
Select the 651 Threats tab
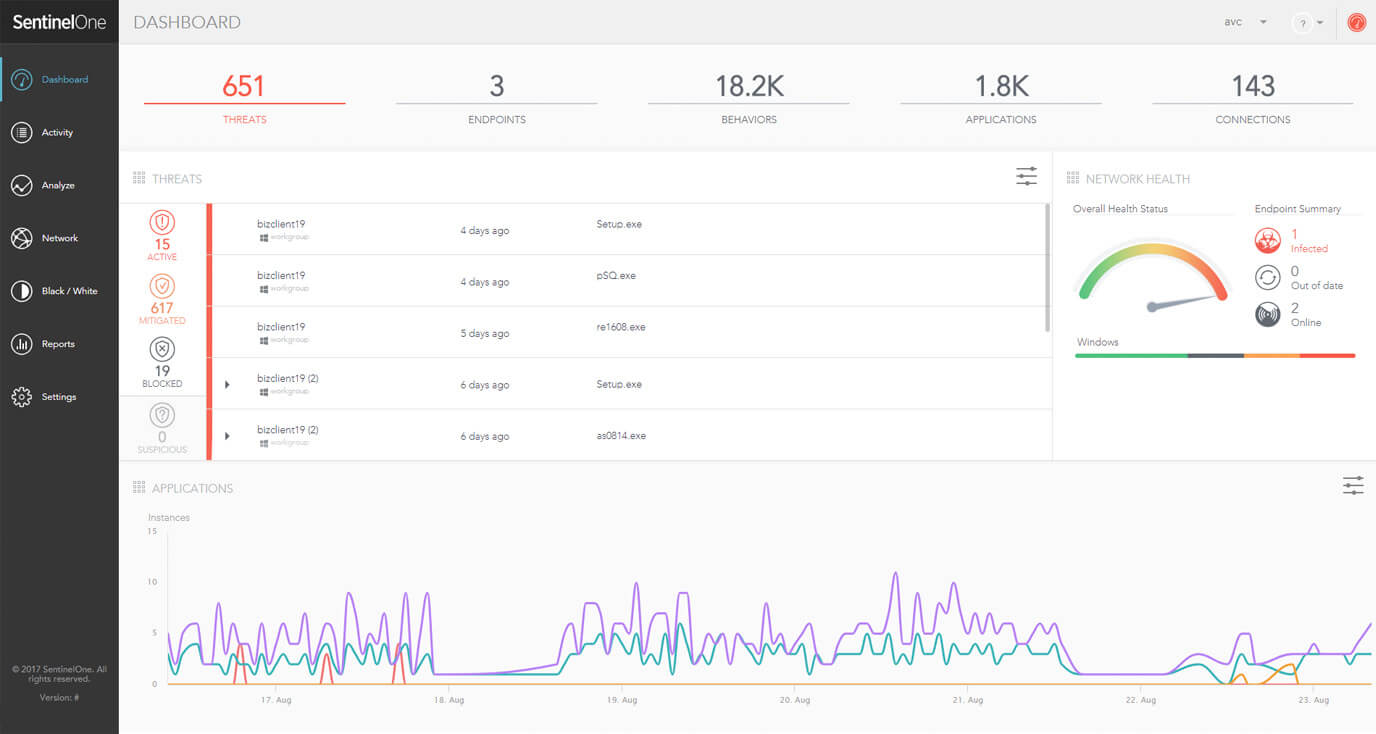coord(244,98)
